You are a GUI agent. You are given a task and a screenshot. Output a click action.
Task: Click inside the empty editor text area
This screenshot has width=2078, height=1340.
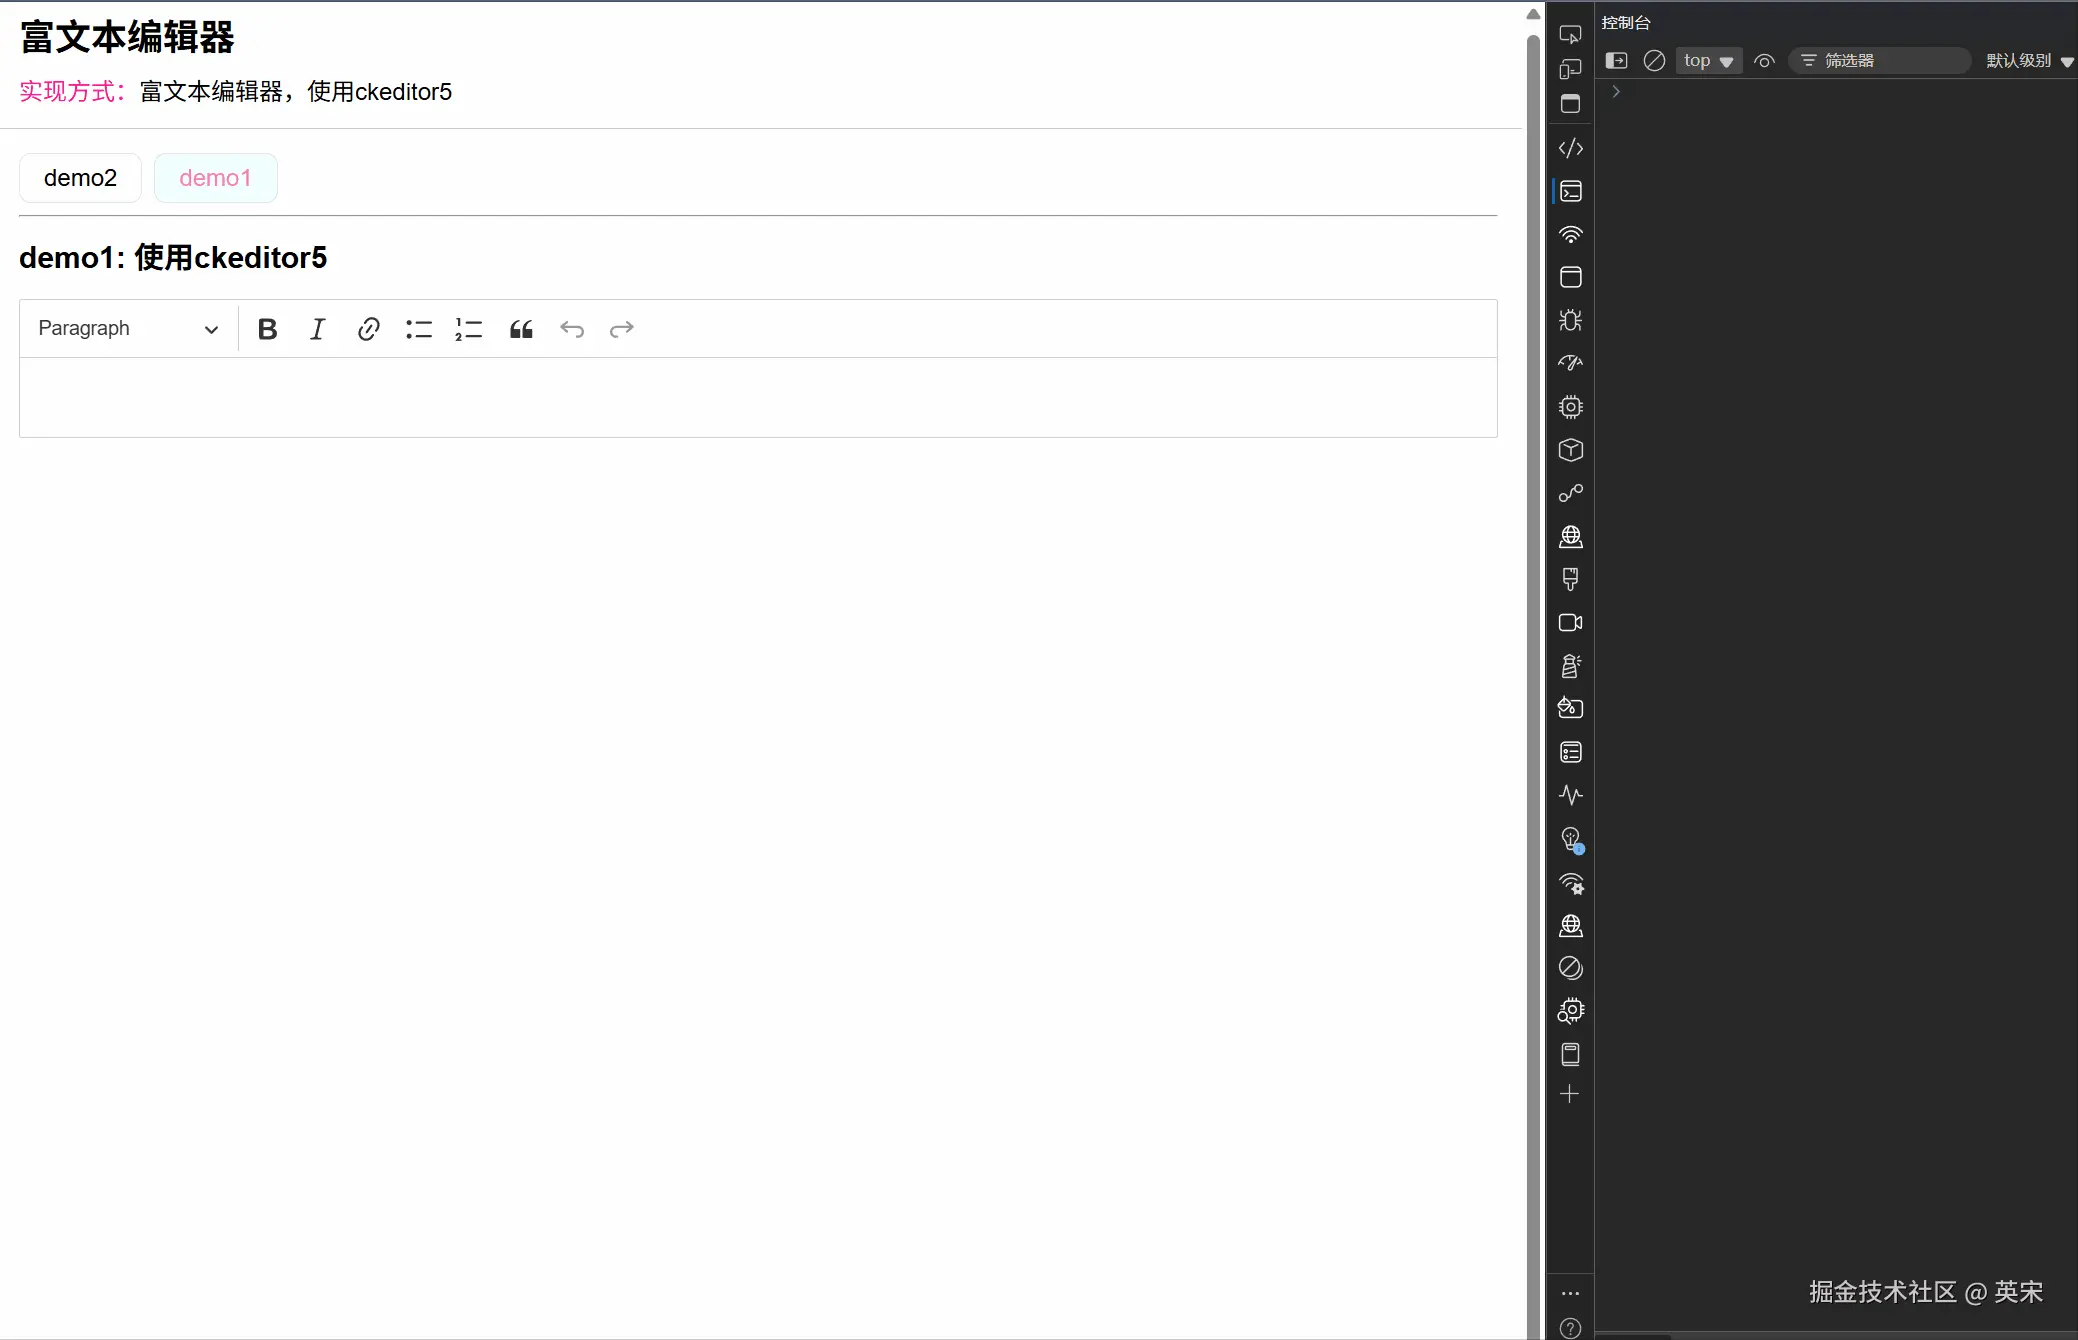pos(758,397)
